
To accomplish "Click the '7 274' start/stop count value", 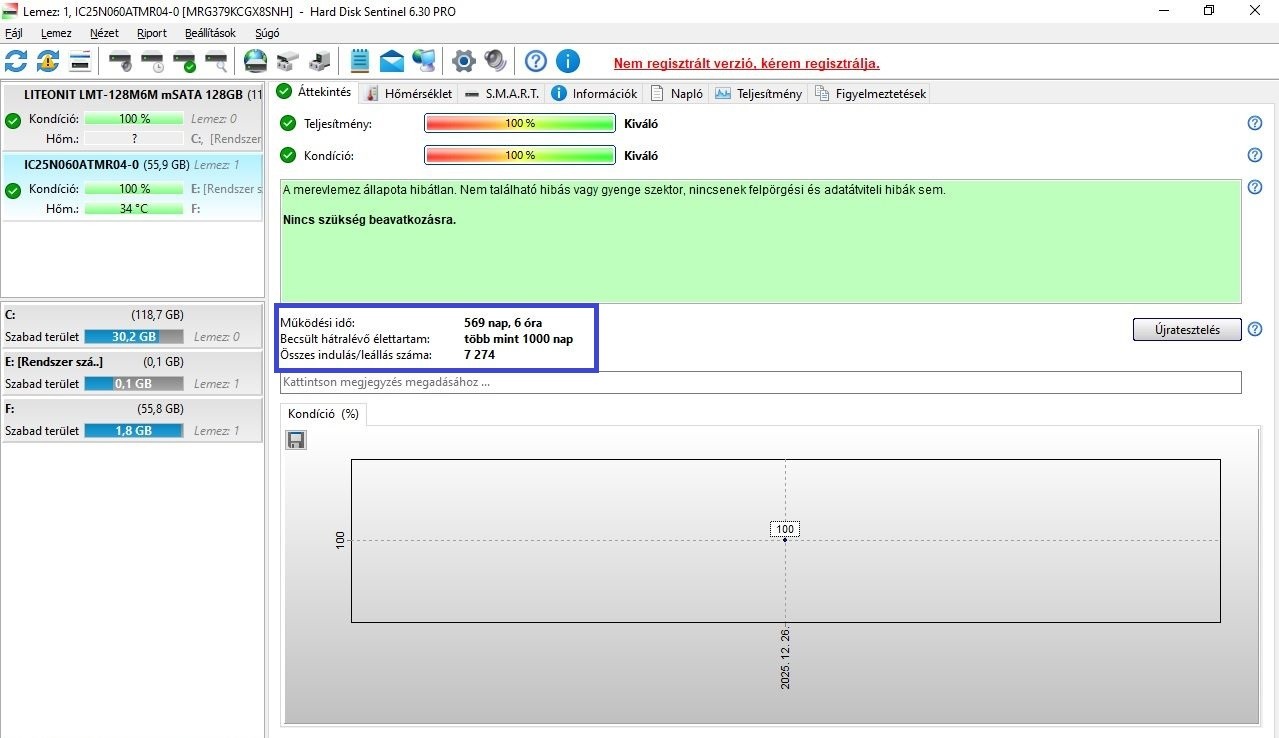I will pyautogui.click(x=480, y=355).
